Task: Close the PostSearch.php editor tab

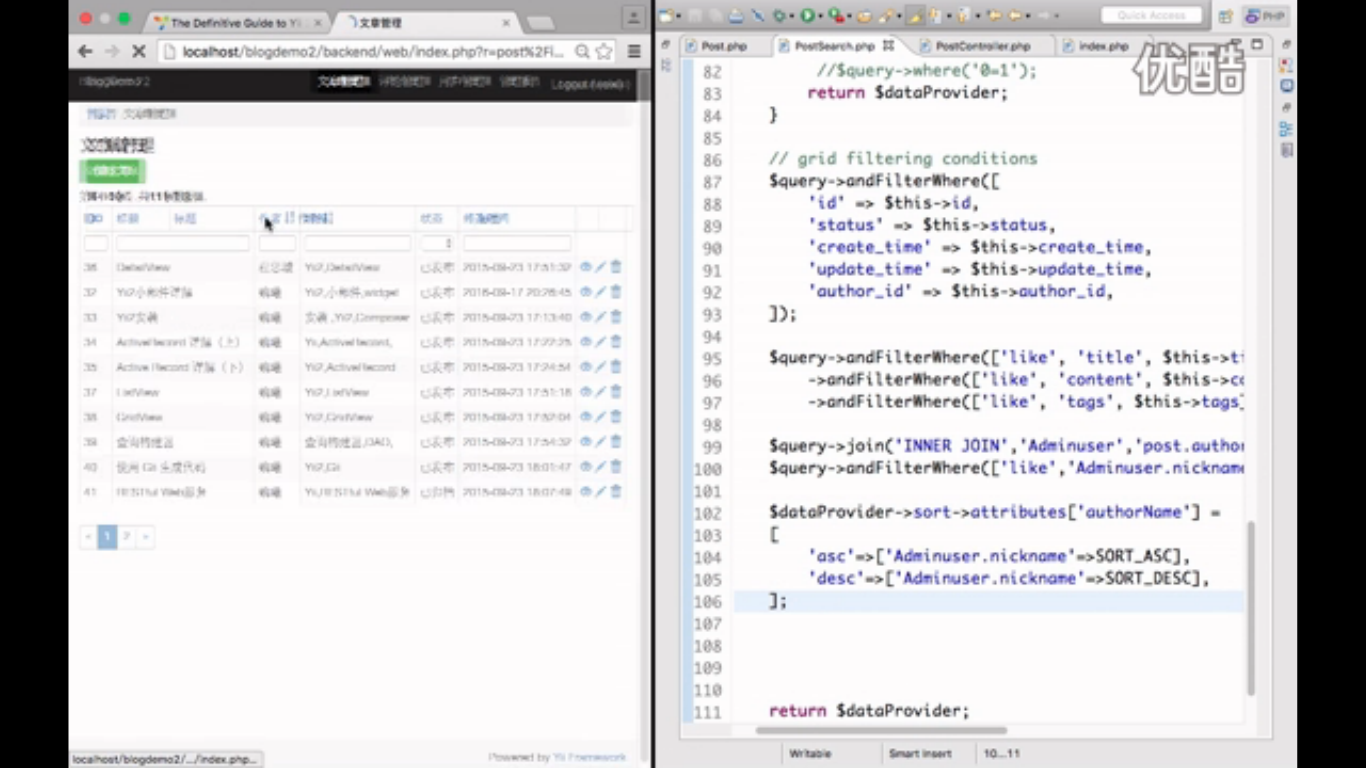Action: [888, 46]
